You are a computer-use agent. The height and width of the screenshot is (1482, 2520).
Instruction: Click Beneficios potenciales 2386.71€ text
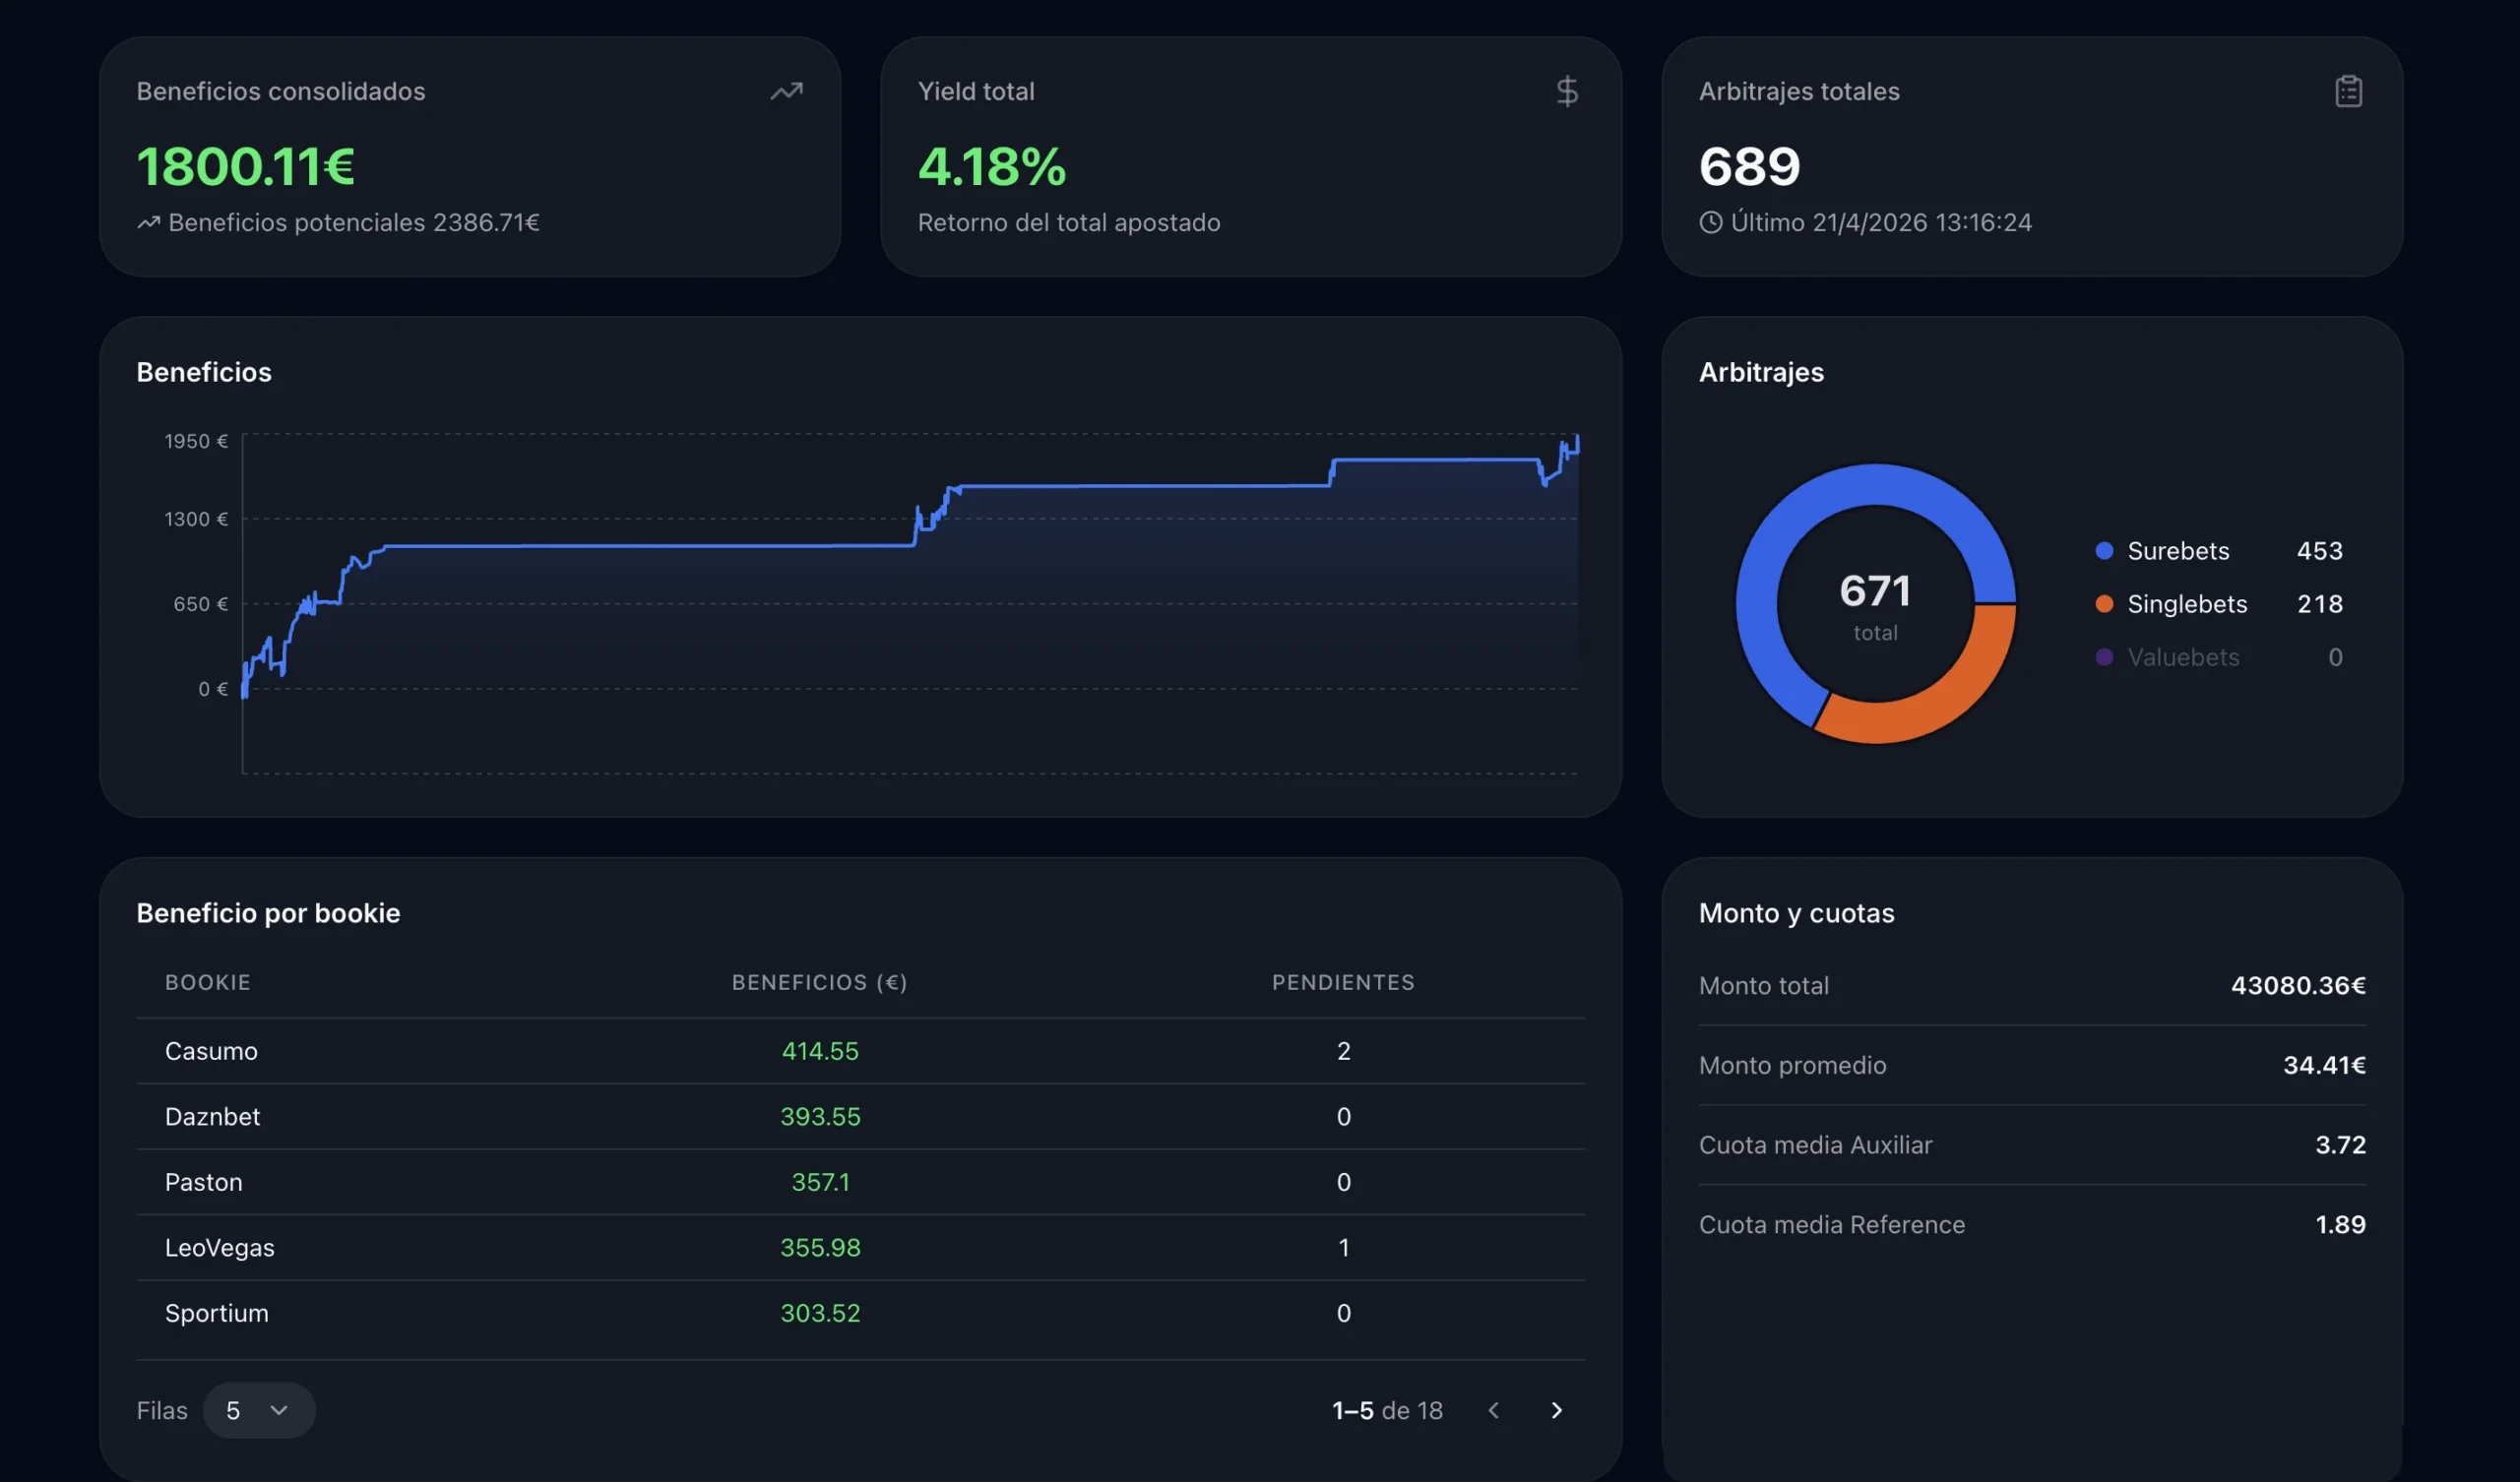(354, 222)
